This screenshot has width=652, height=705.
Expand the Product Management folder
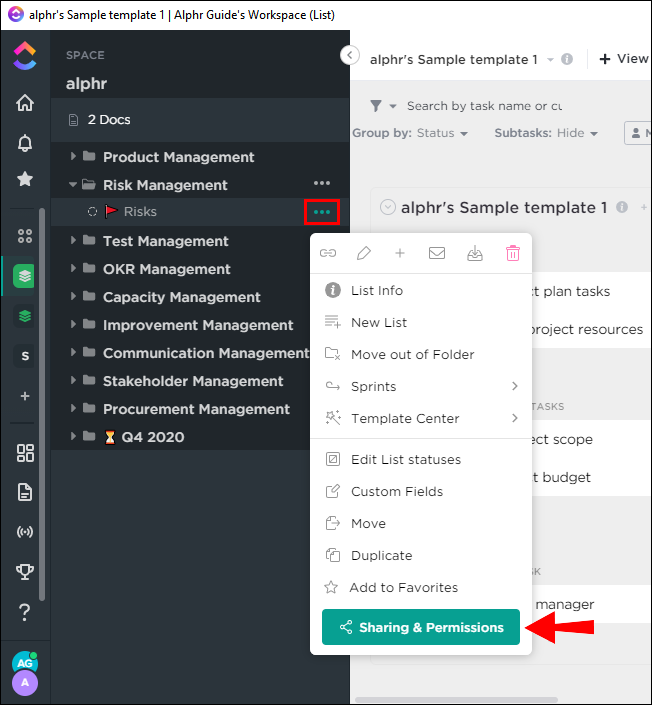(73, 157)
